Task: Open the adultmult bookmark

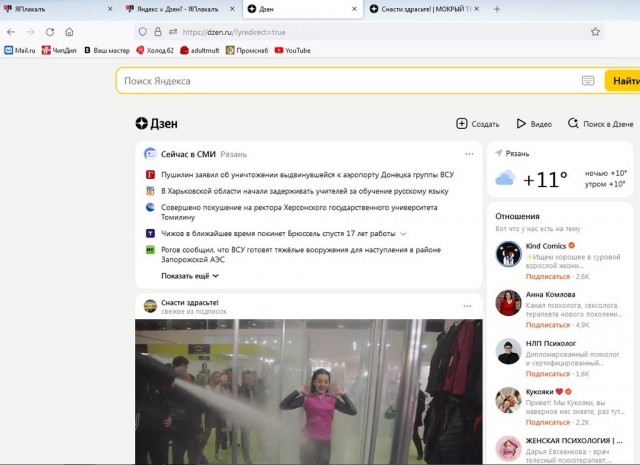Action: coord(200,50)
